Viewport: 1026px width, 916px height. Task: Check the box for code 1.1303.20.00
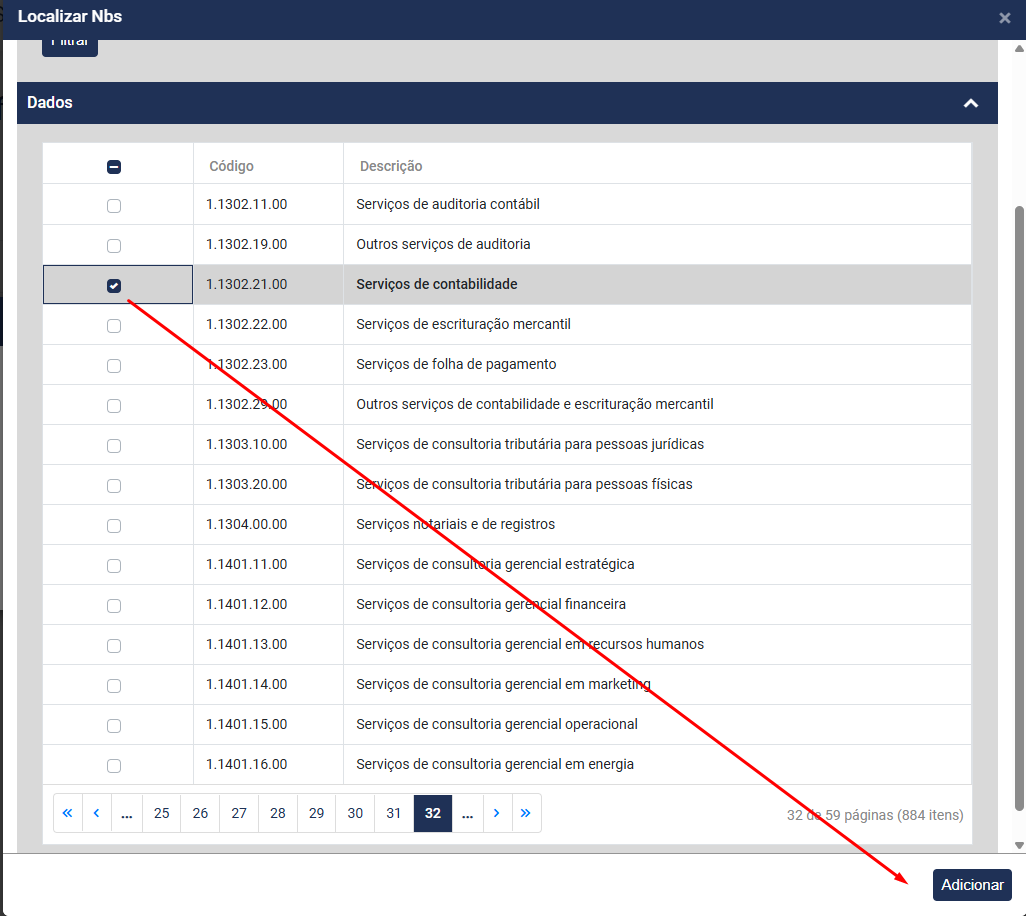tap(114, 485)
